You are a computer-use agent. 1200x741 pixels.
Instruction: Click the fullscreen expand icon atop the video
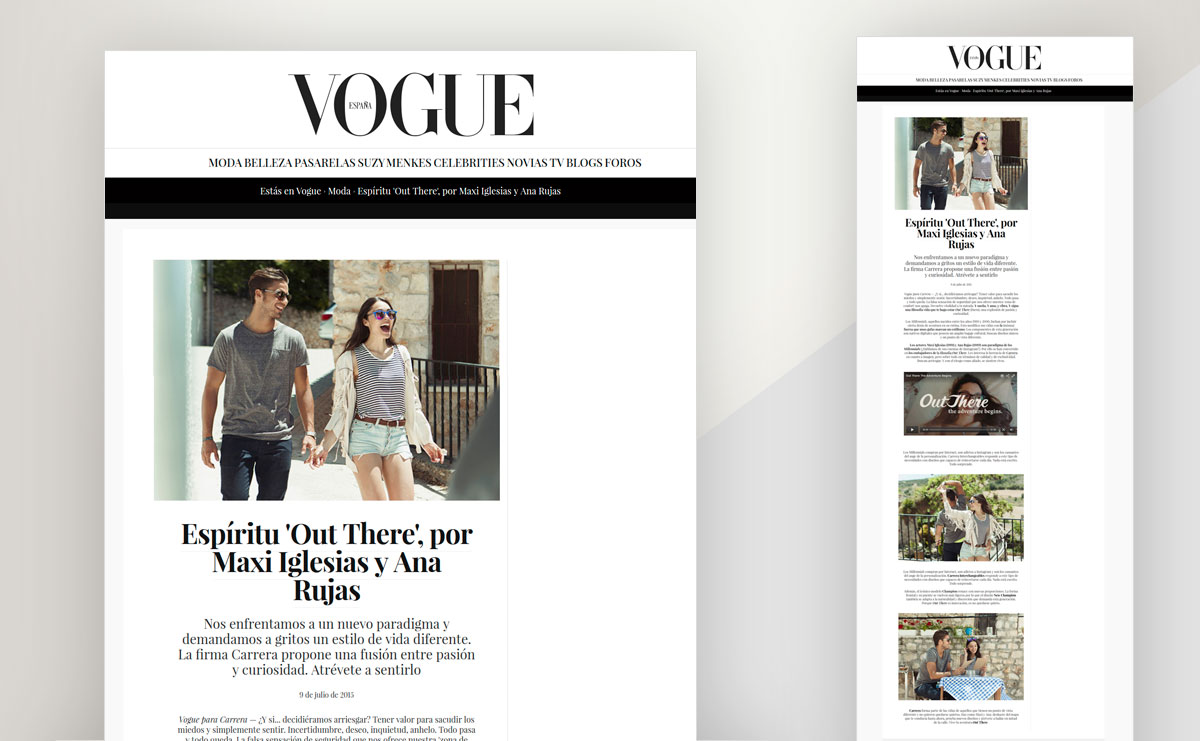[x=1013, y=376]
